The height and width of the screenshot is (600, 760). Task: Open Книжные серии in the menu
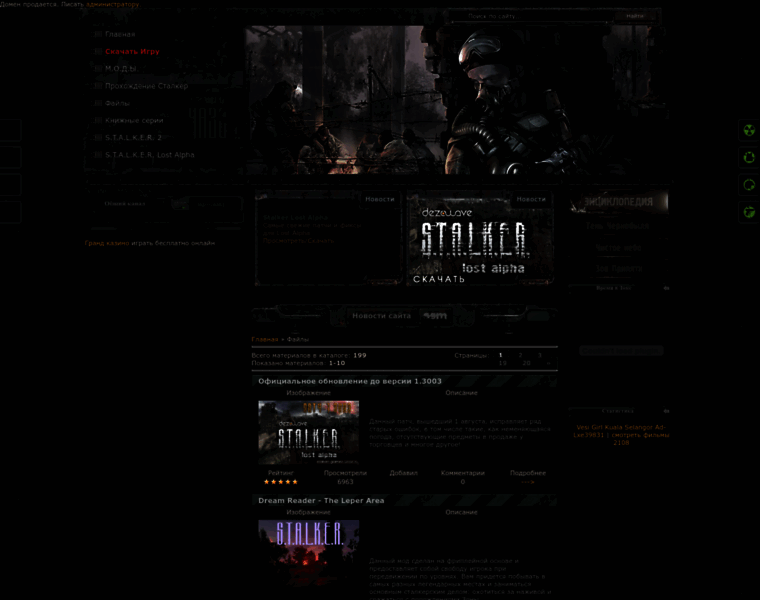134,121
